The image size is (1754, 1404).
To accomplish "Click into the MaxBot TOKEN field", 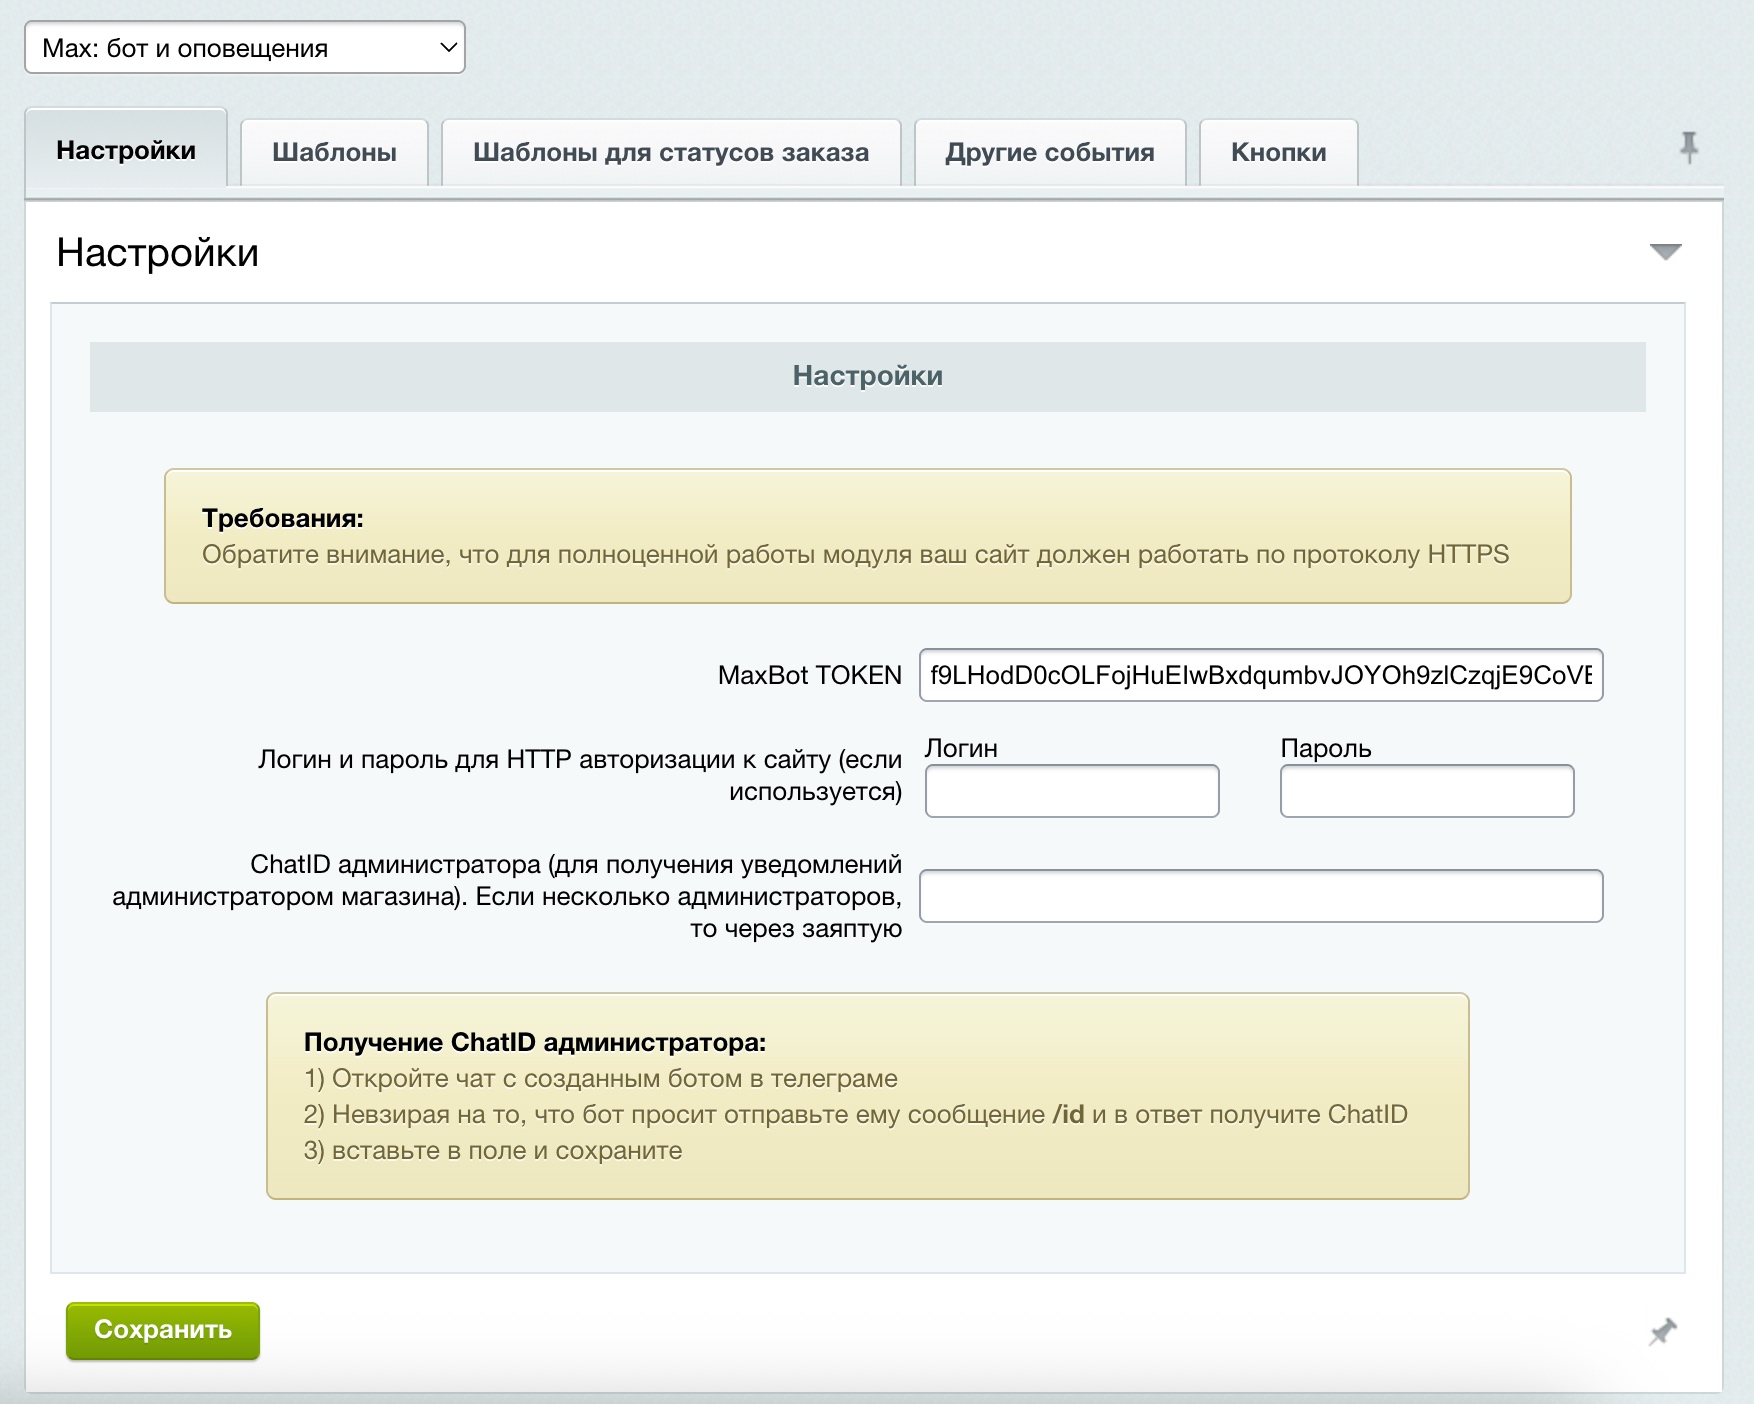I will pyautogui.click(x=1260, y=676).
